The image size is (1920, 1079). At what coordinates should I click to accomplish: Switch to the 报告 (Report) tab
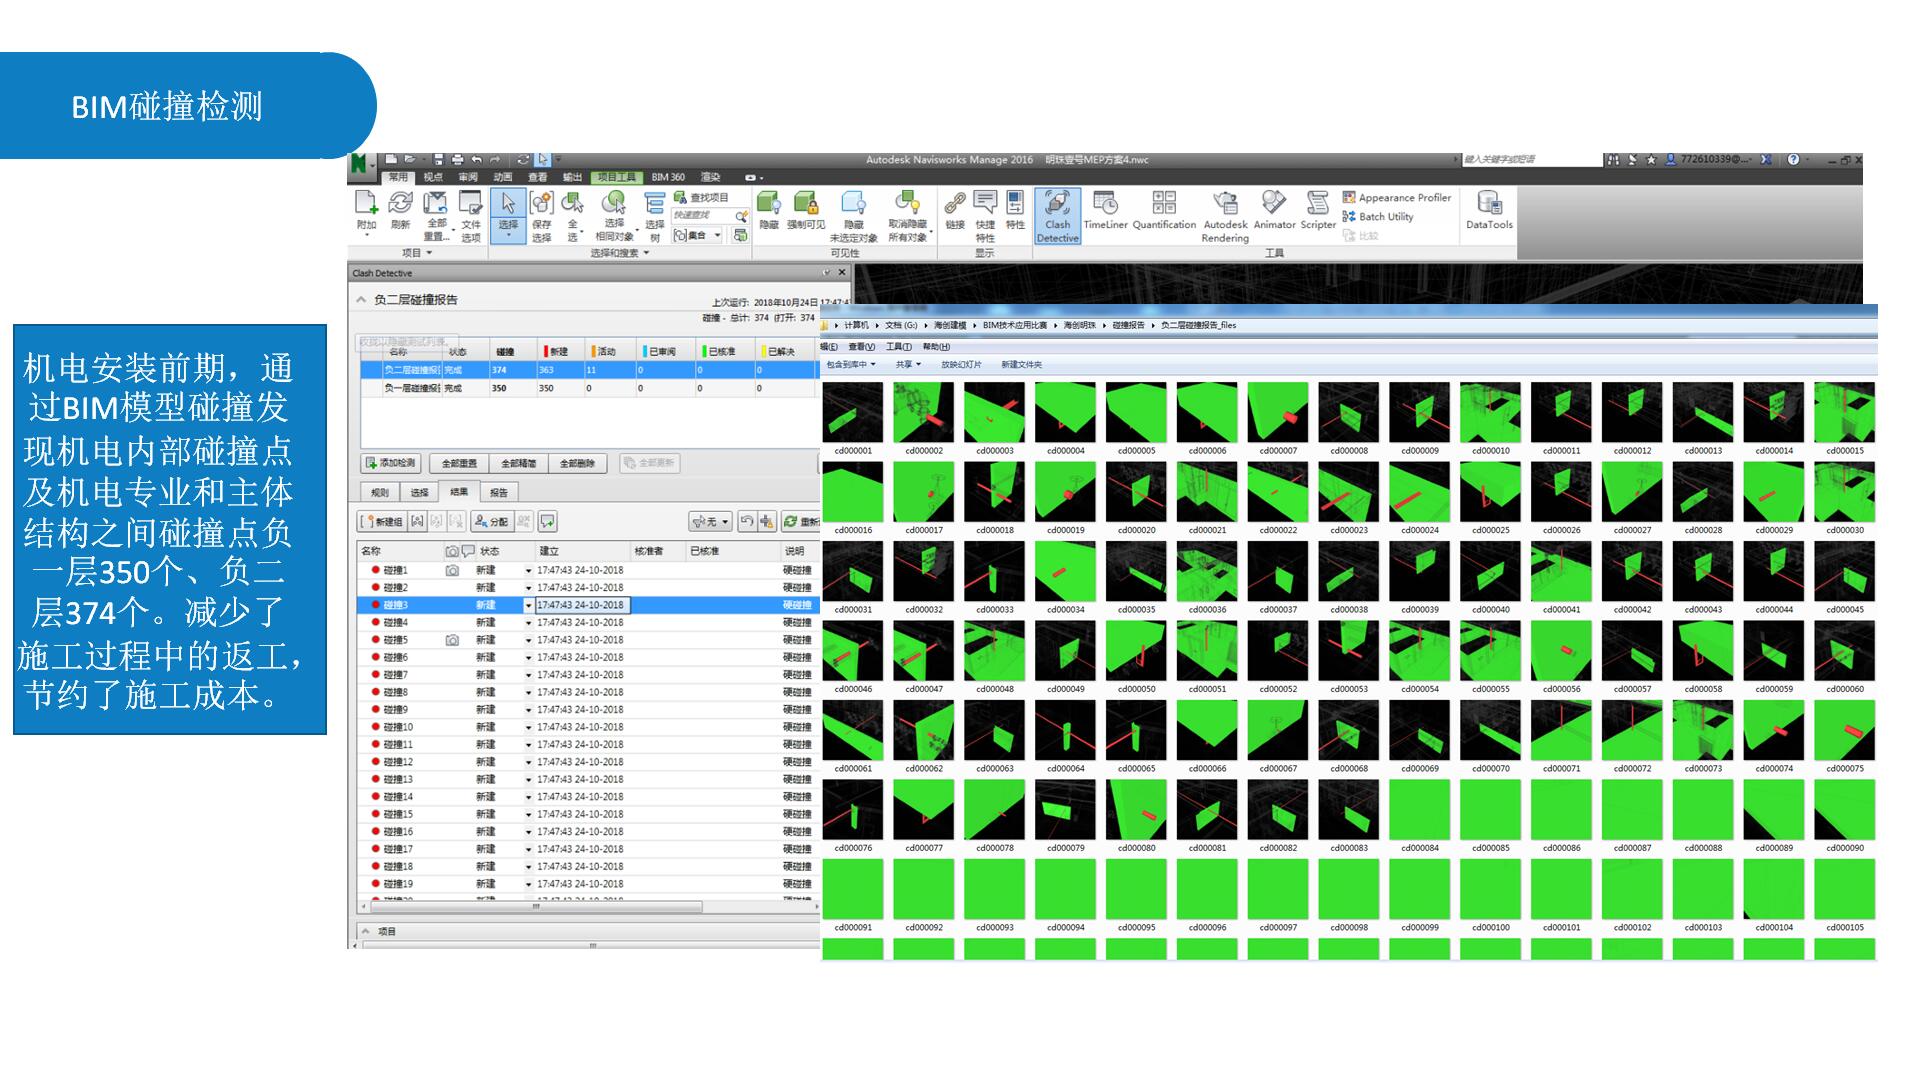click(x=499, y=492)
